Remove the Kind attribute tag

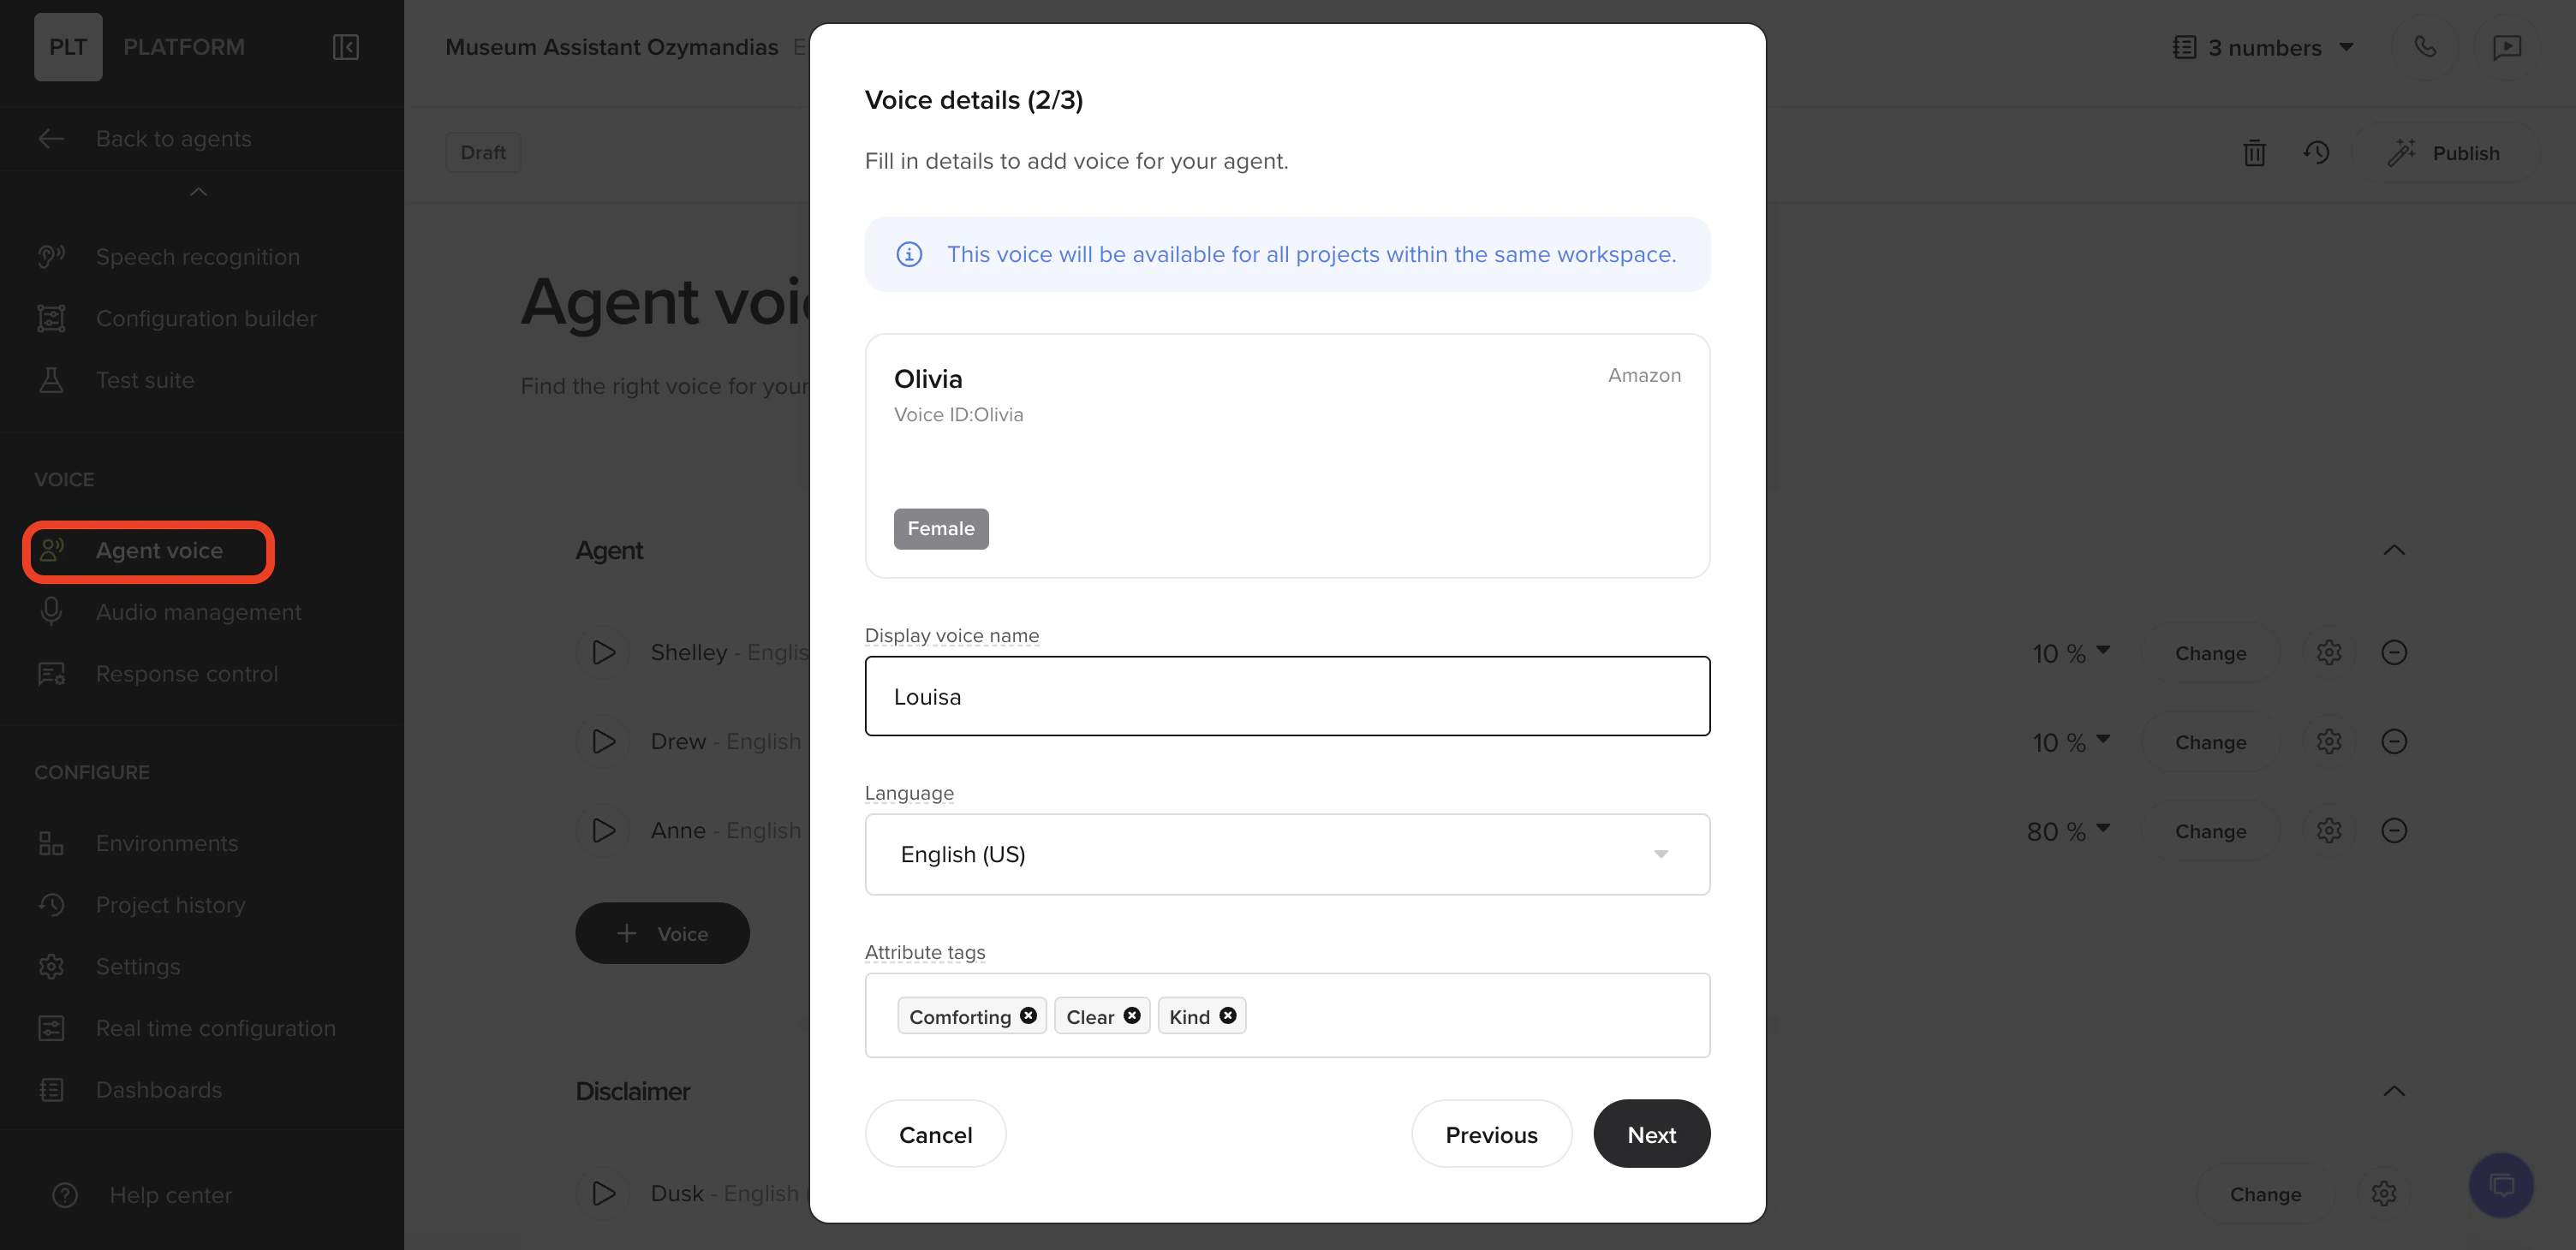tap(1229, 1016)
